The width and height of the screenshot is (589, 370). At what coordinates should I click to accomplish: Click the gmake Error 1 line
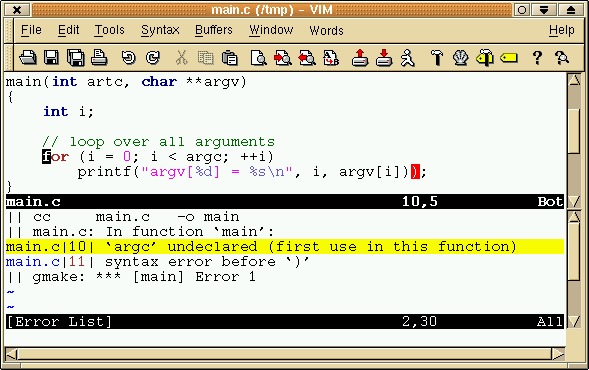point(131,277)
